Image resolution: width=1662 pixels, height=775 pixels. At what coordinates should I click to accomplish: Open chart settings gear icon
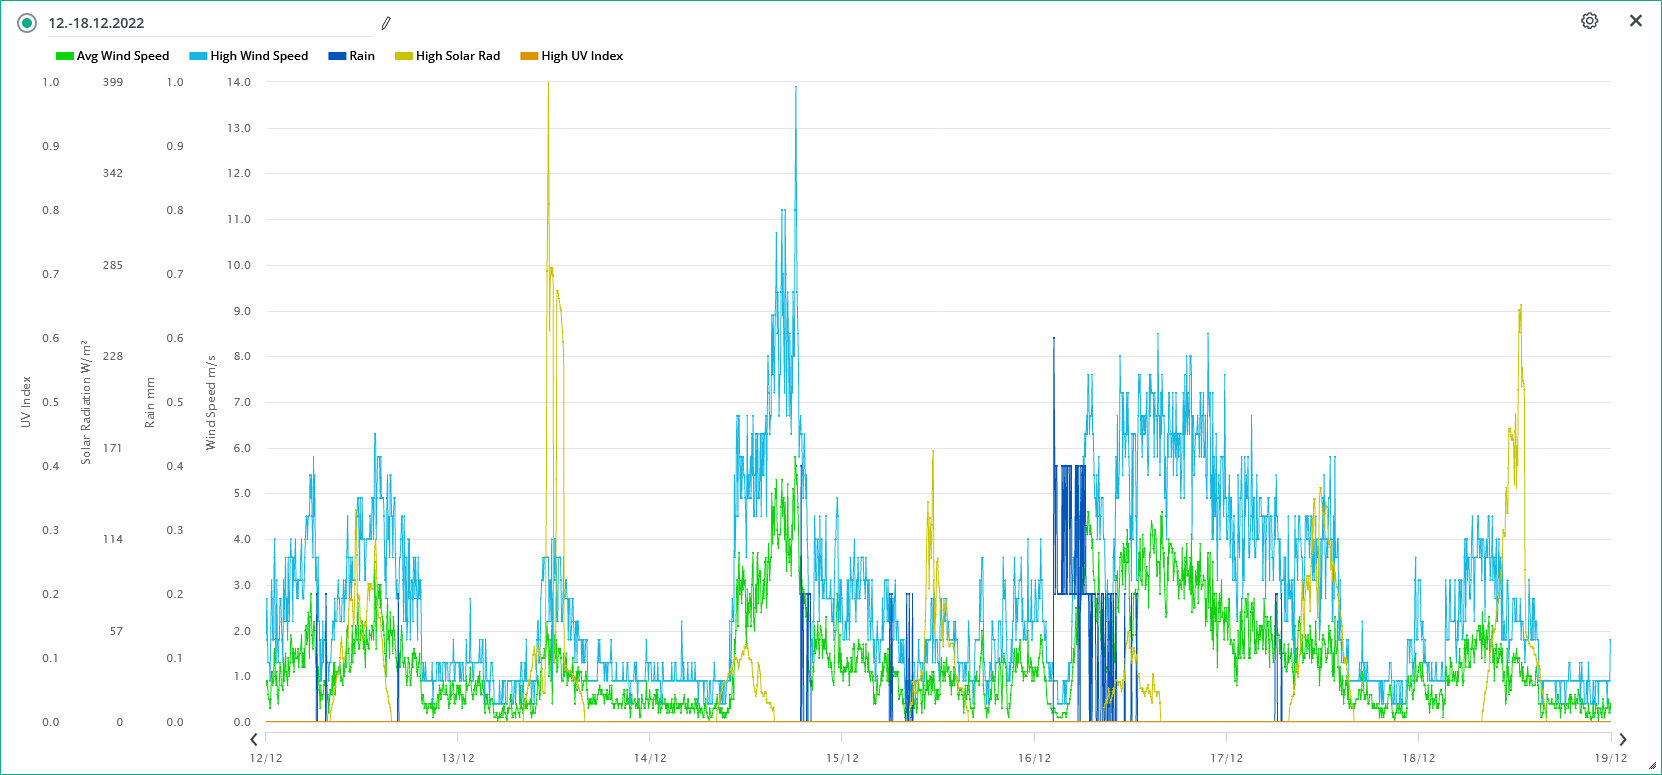pyautogui.click(x=1589, y=21)
